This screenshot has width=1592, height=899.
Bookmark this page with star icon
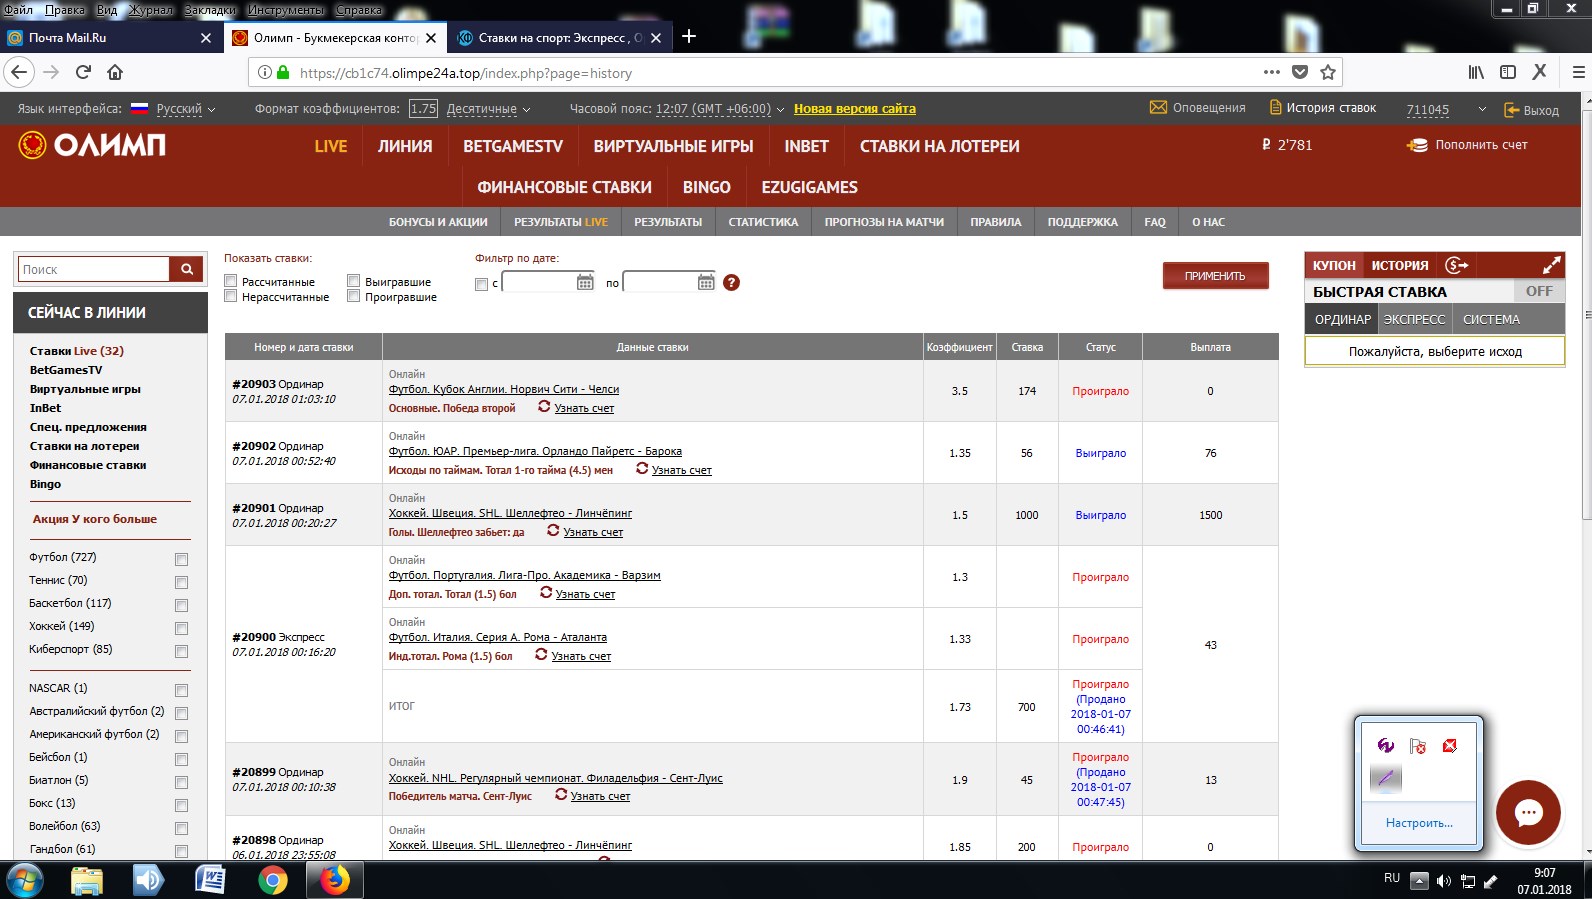tap(1328, 72)
